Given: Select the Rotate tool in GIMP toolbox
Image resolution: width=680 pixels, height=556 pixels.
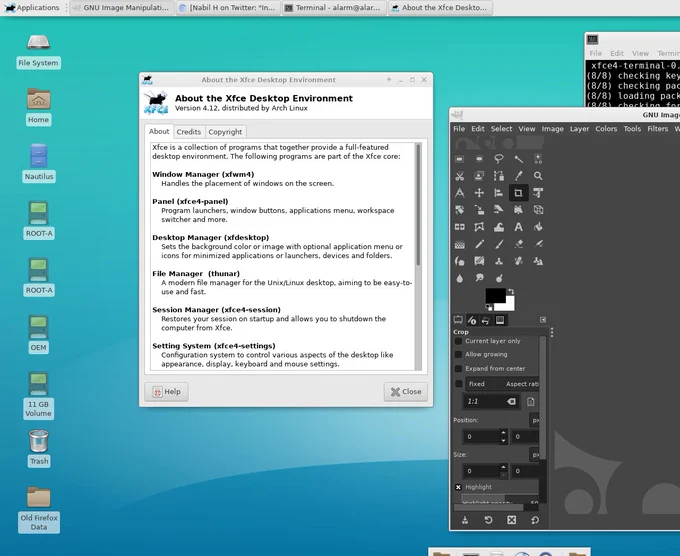Looking at the screenshot, I should pyautogui.click(x=460, y=210).
